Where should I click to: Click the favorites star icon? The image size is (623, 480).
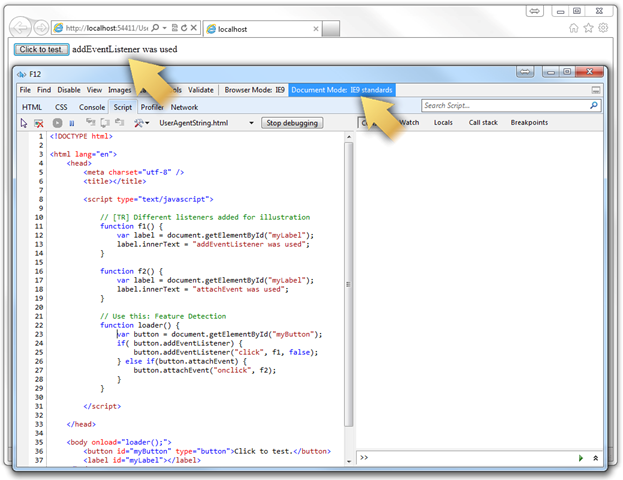pyautogui.click(x=588, y=28)
